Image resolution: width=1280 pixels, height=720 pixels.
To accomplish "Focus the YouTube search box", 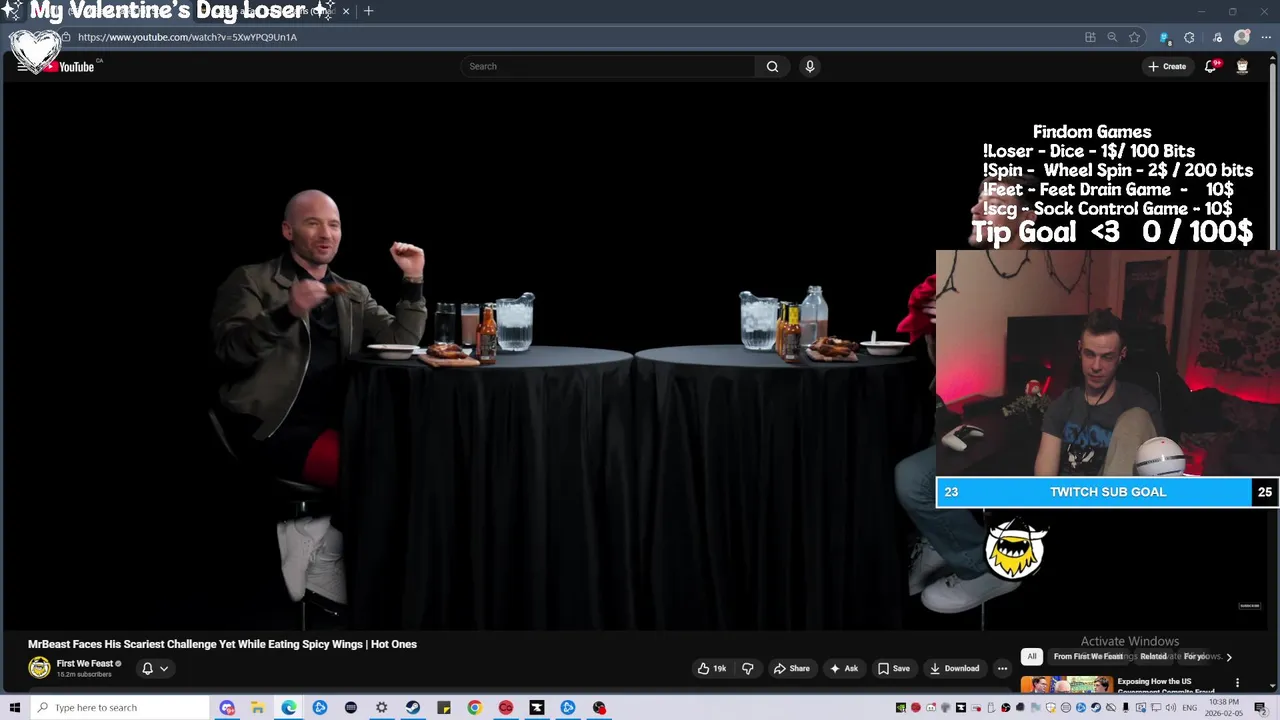I will 608,66.
